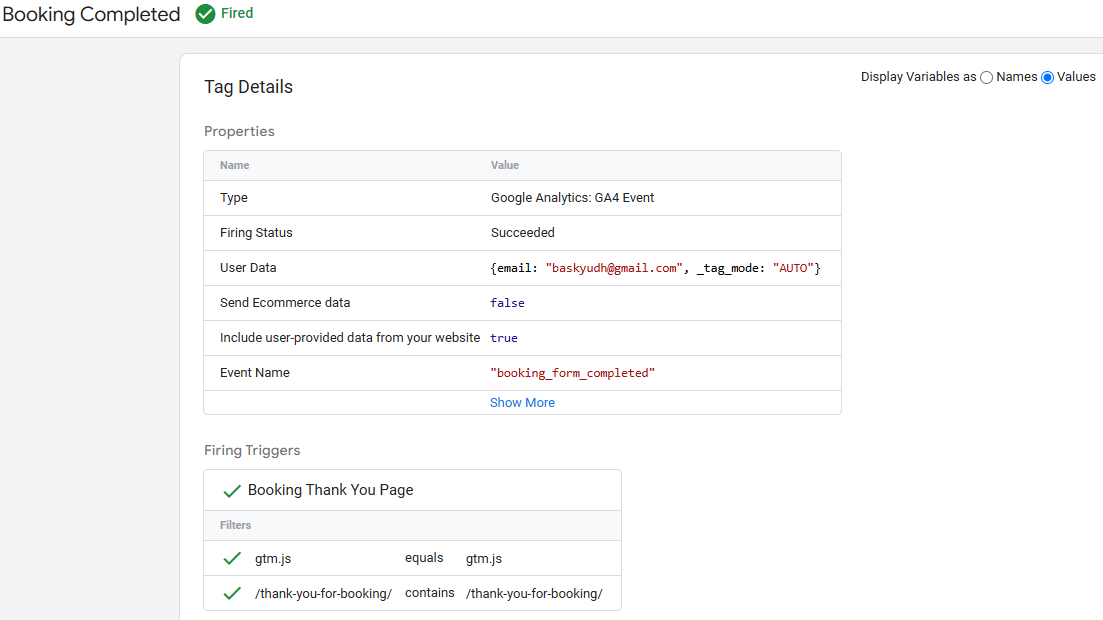Select the Names radio button

[987, 77]
